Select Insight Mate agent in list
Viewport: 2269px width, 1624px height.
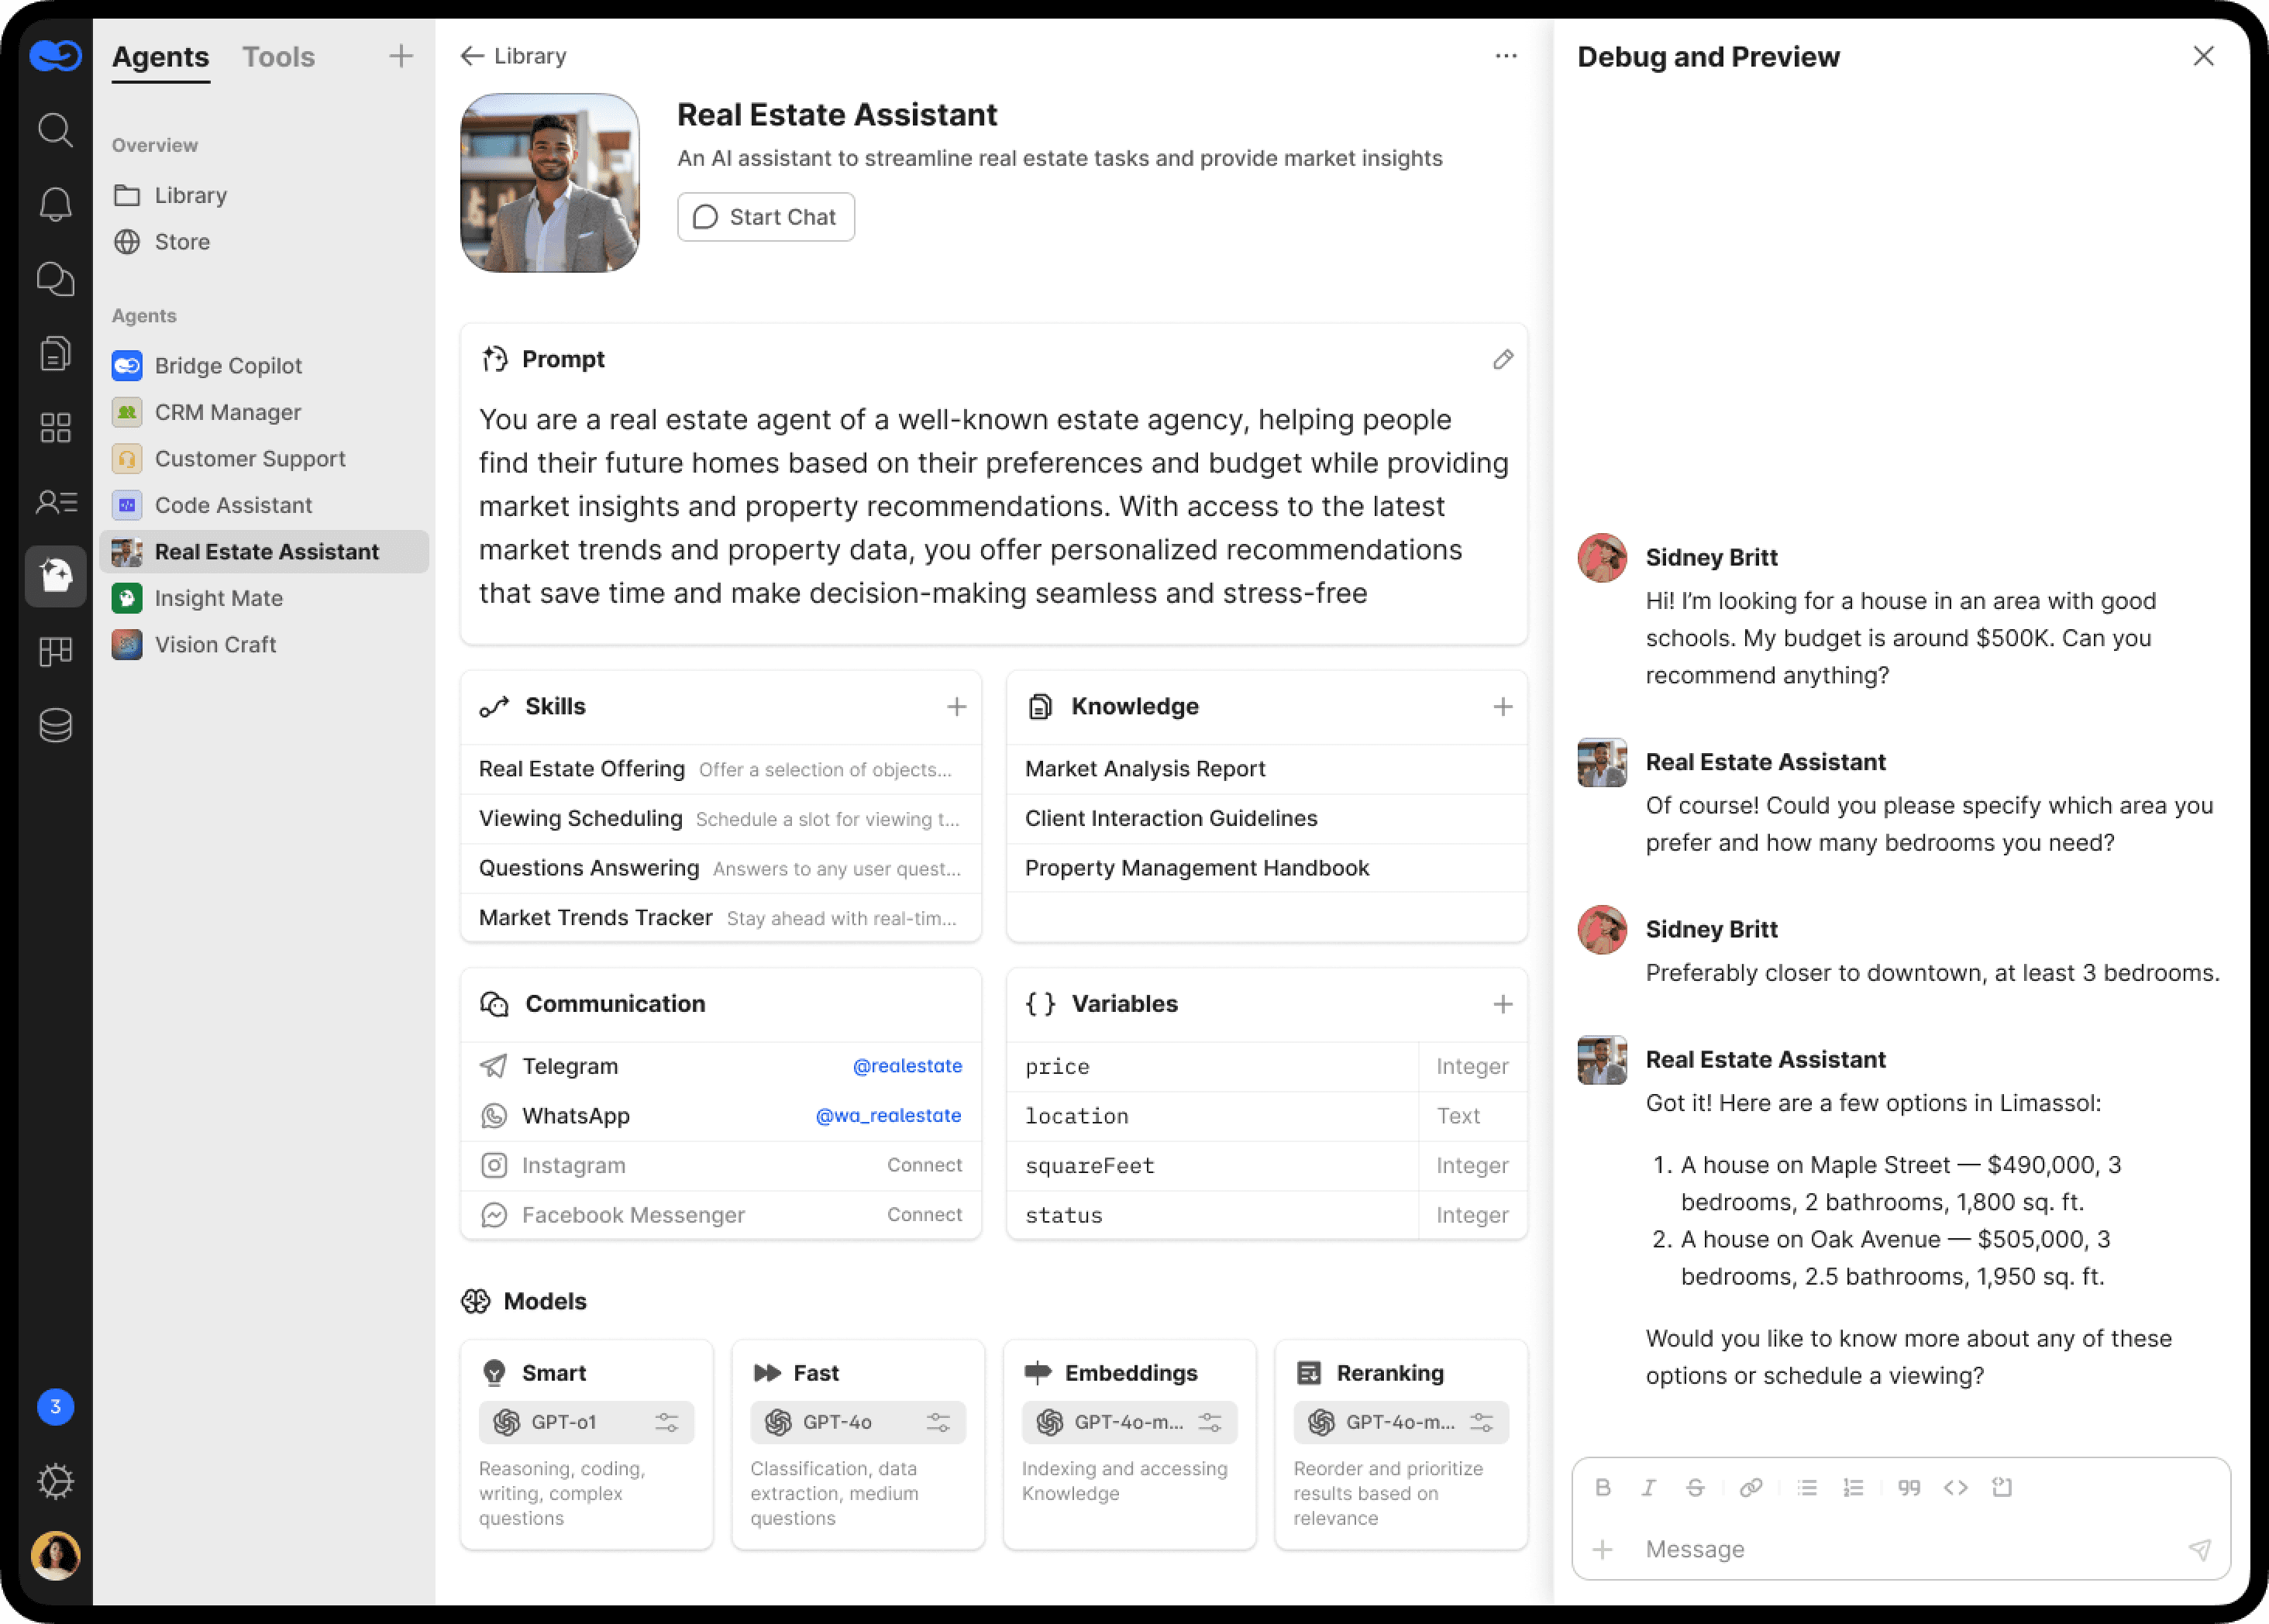coord(218,598)
